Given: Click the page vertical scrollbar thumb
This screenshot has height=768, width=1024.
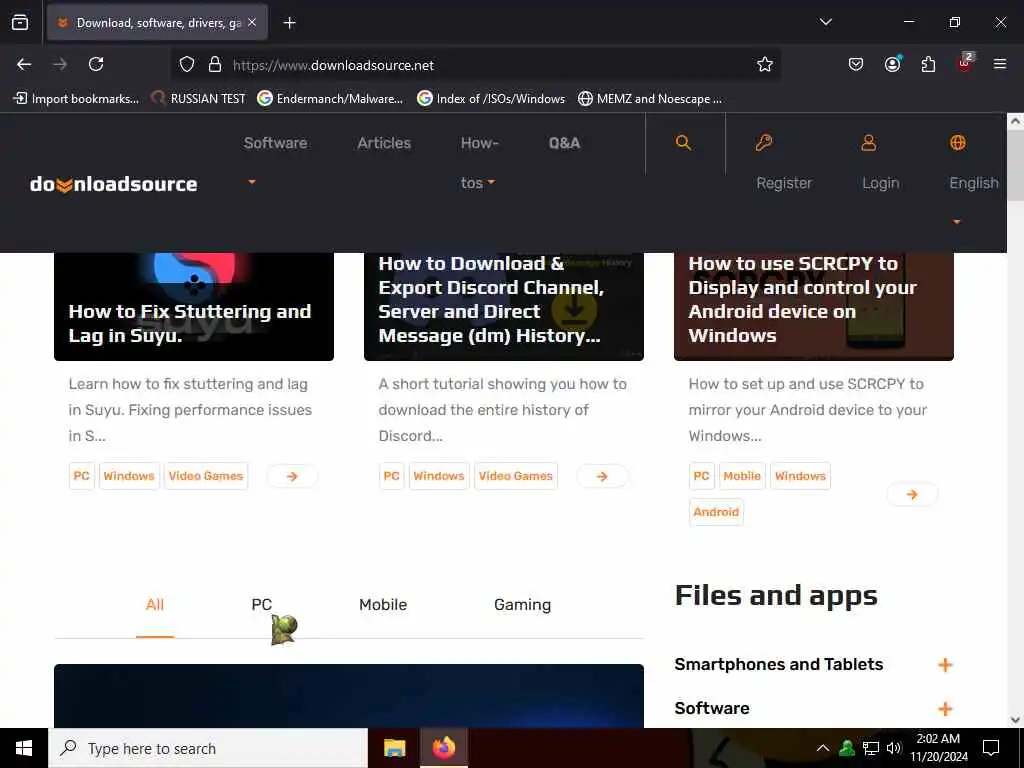Looking at the screenshot, I should tap(1015, 165).
